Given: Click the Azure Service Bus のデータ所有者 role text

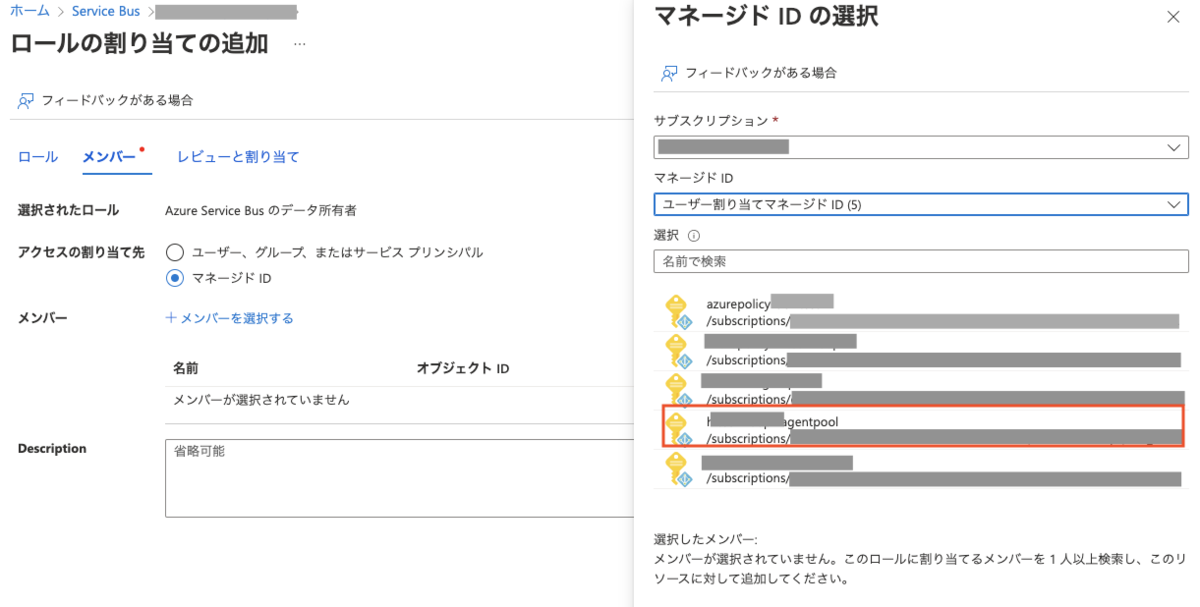Looking at the screenshot, I should click(x=261, y=211).
